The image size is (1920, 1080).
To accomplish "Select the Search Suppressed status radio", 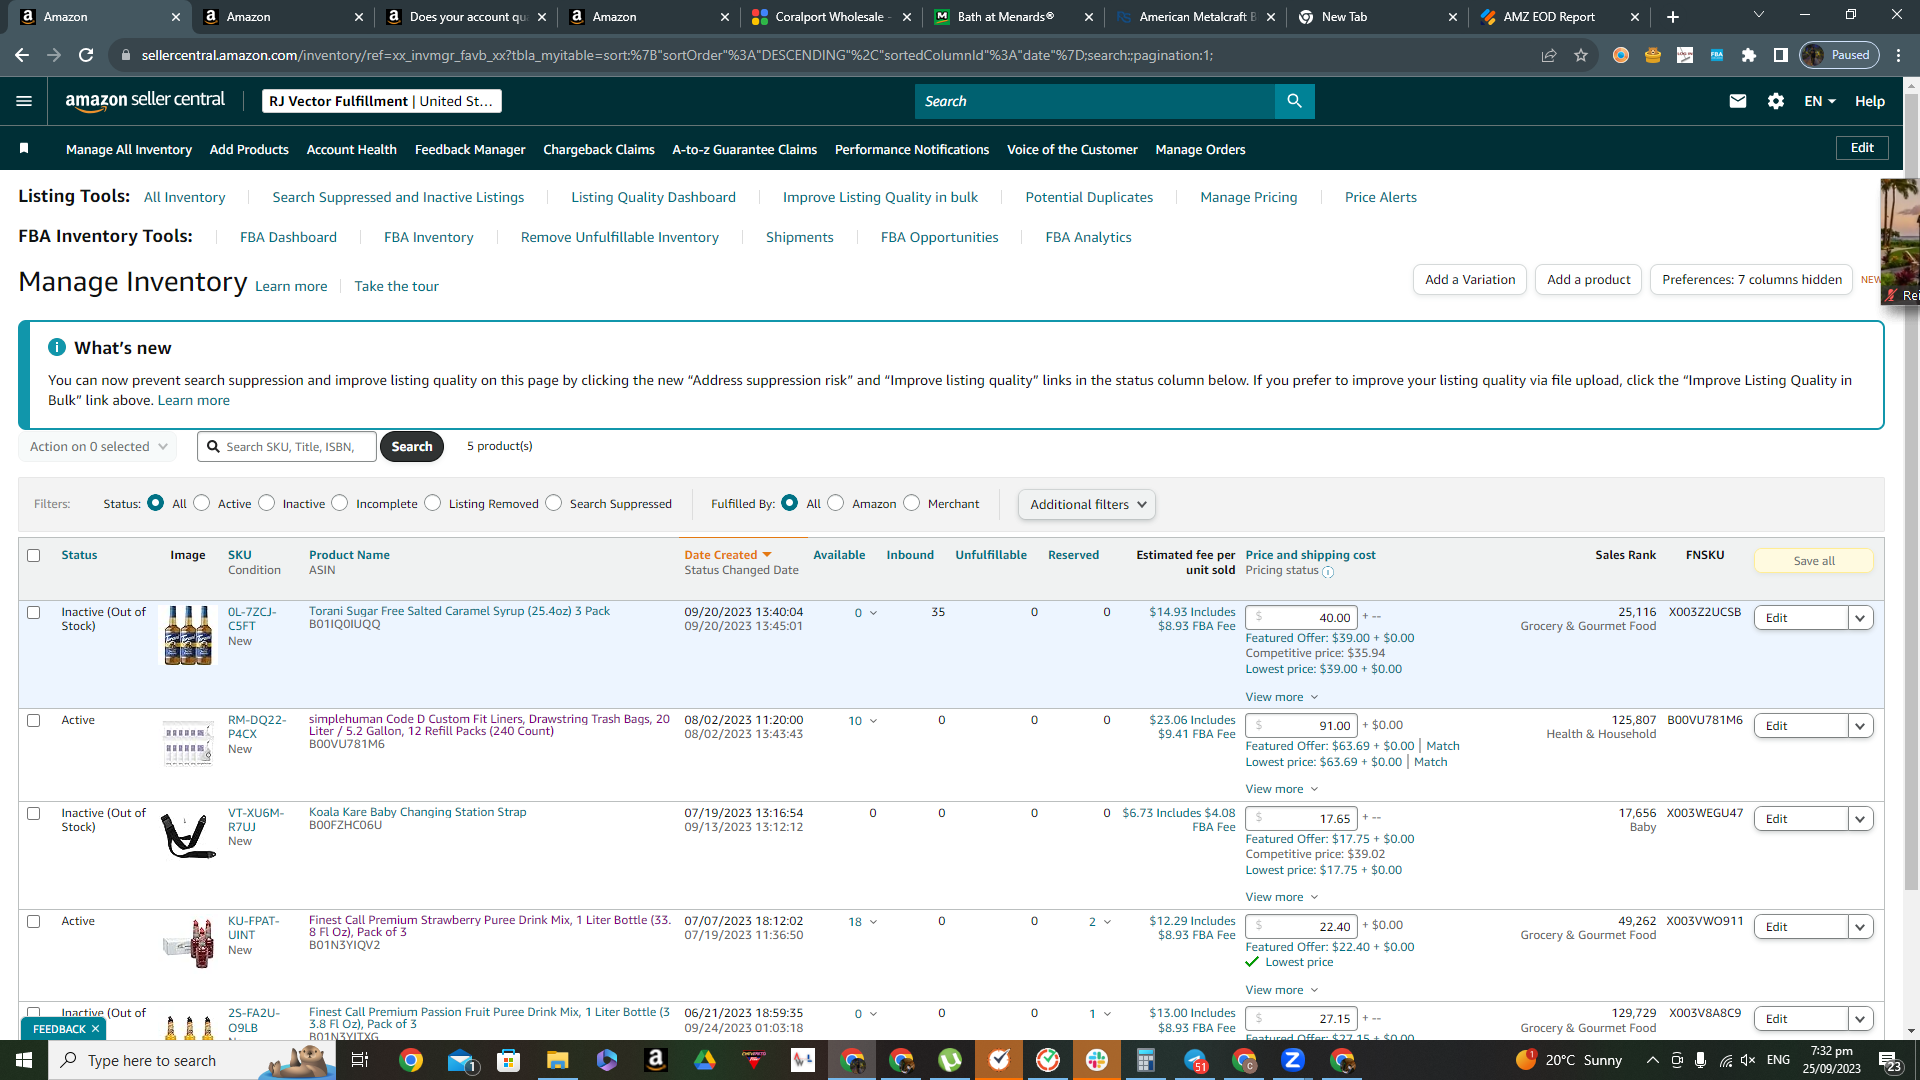I will [554, 503].
